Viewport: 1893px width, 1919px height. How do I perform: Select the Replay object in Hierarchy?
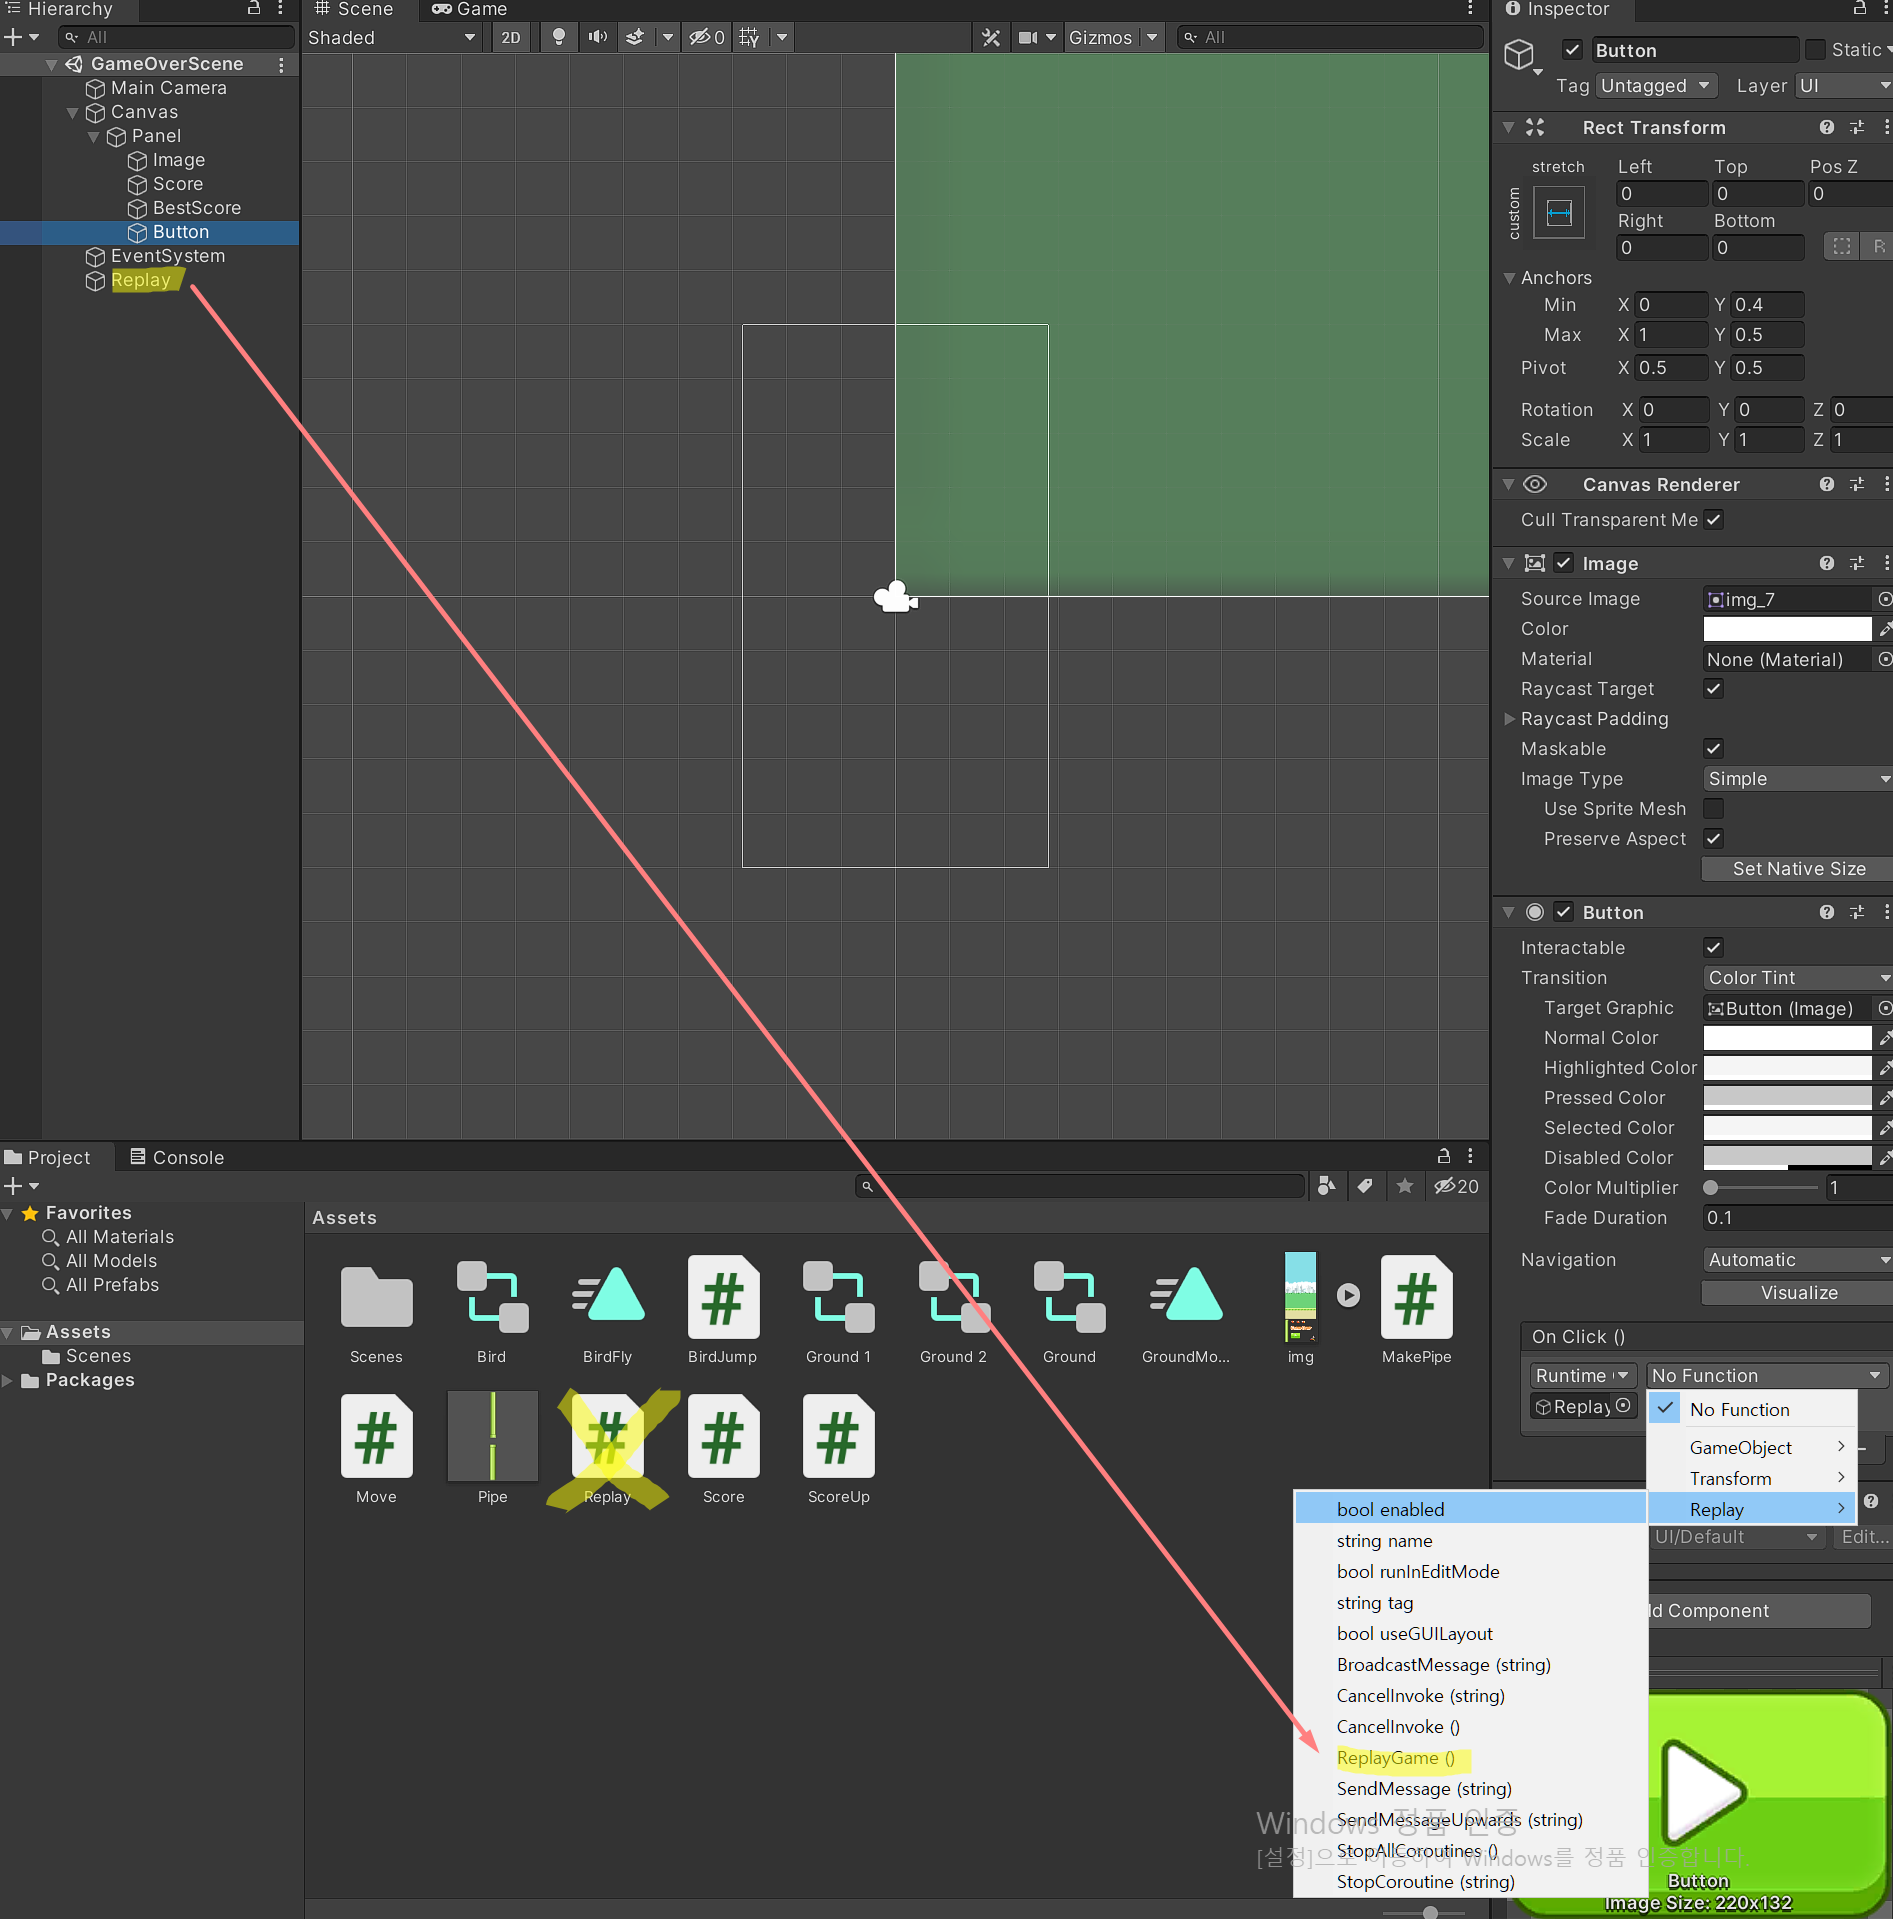[141, 280]
